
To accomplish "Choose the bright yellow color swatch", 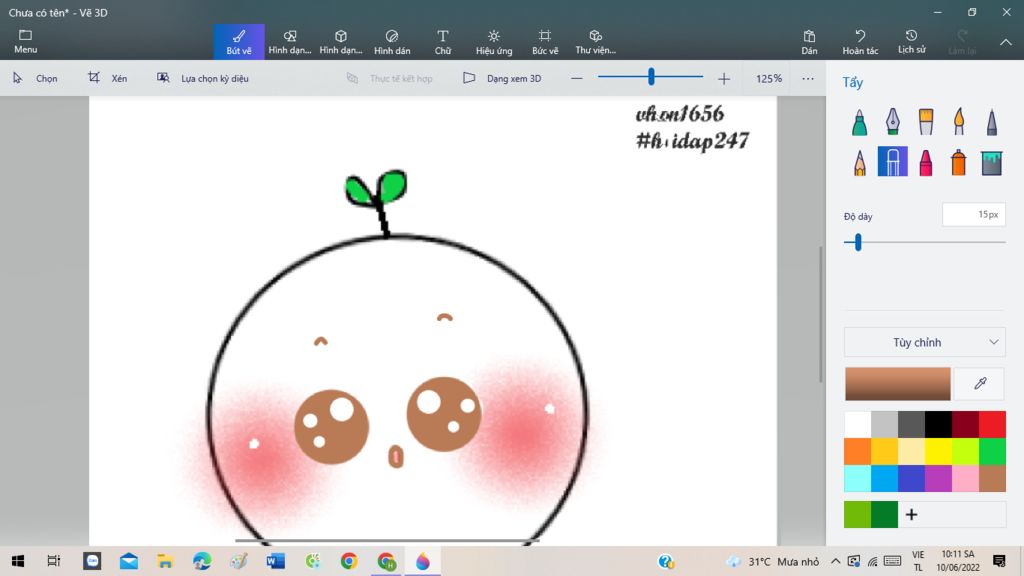I will point(938,451).
